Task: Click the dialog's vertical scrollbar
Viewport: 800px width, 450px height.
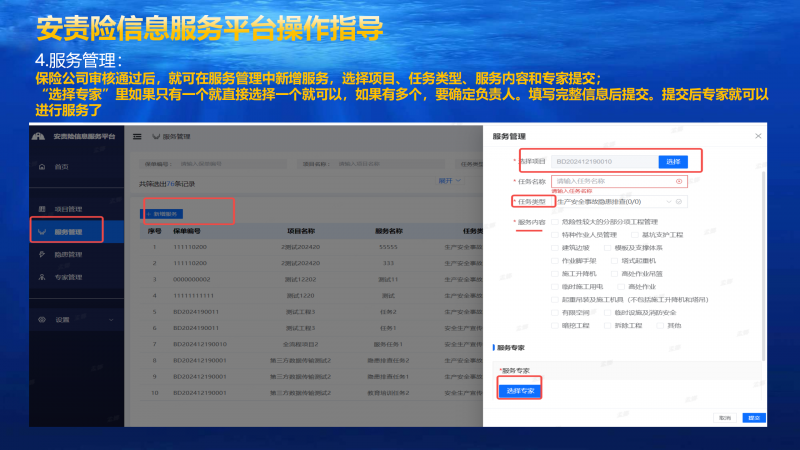Action: (x=763, y=265)
